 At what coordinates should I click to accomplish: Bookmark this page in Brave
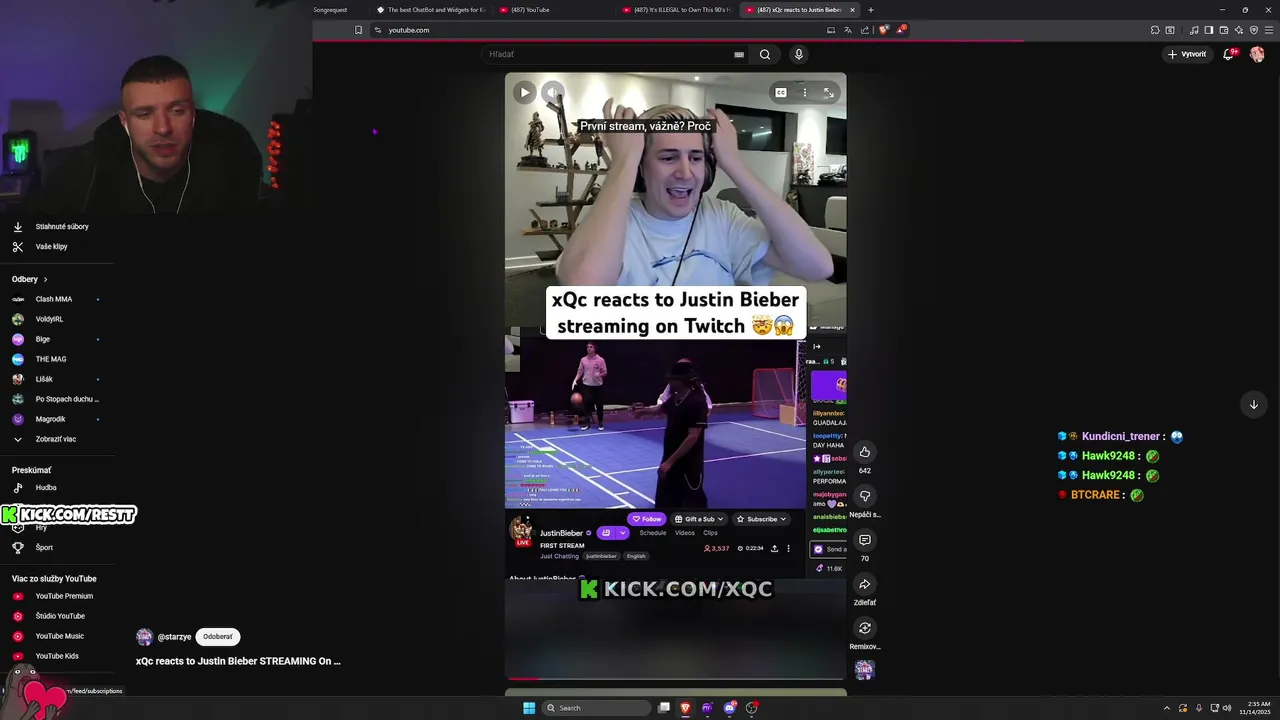(358, 30)
